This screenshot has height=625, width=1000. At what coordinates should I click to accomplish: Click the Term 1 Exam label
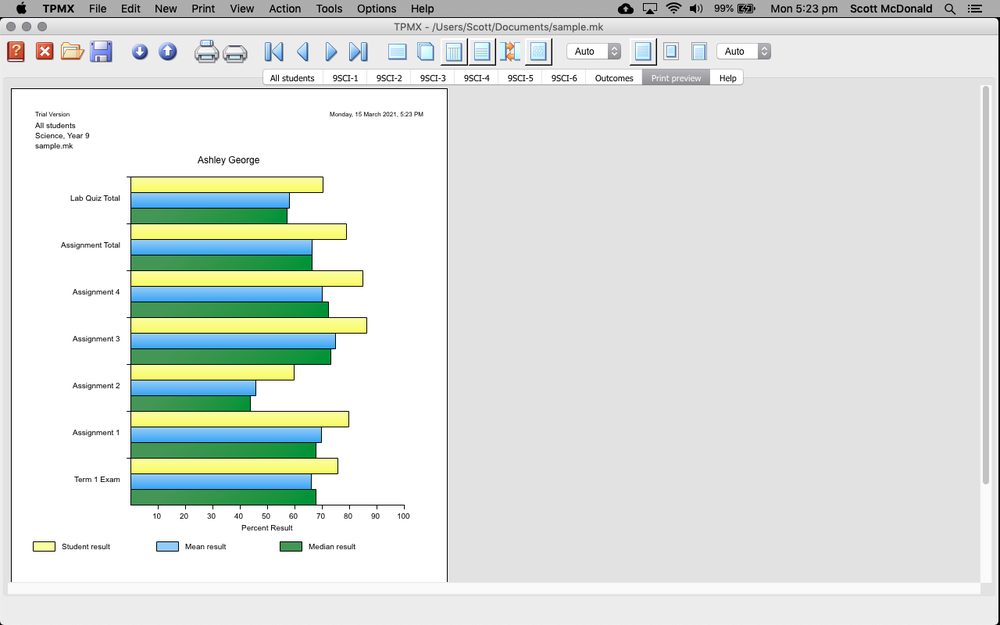pos(97,480)
